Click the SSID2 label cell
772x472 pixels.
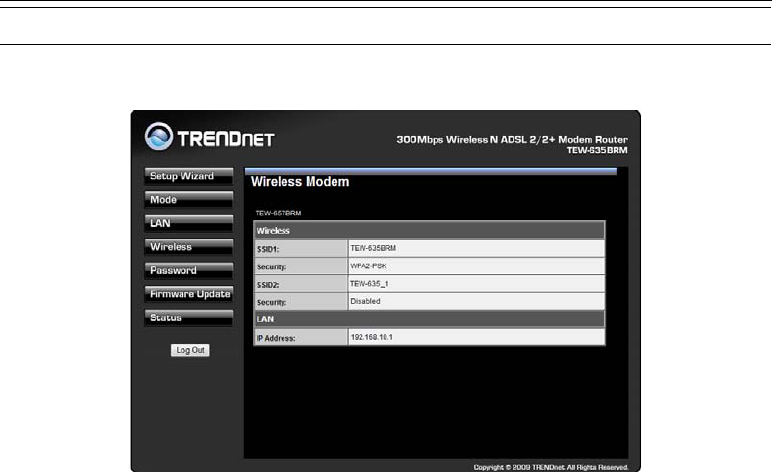(301, 284)
